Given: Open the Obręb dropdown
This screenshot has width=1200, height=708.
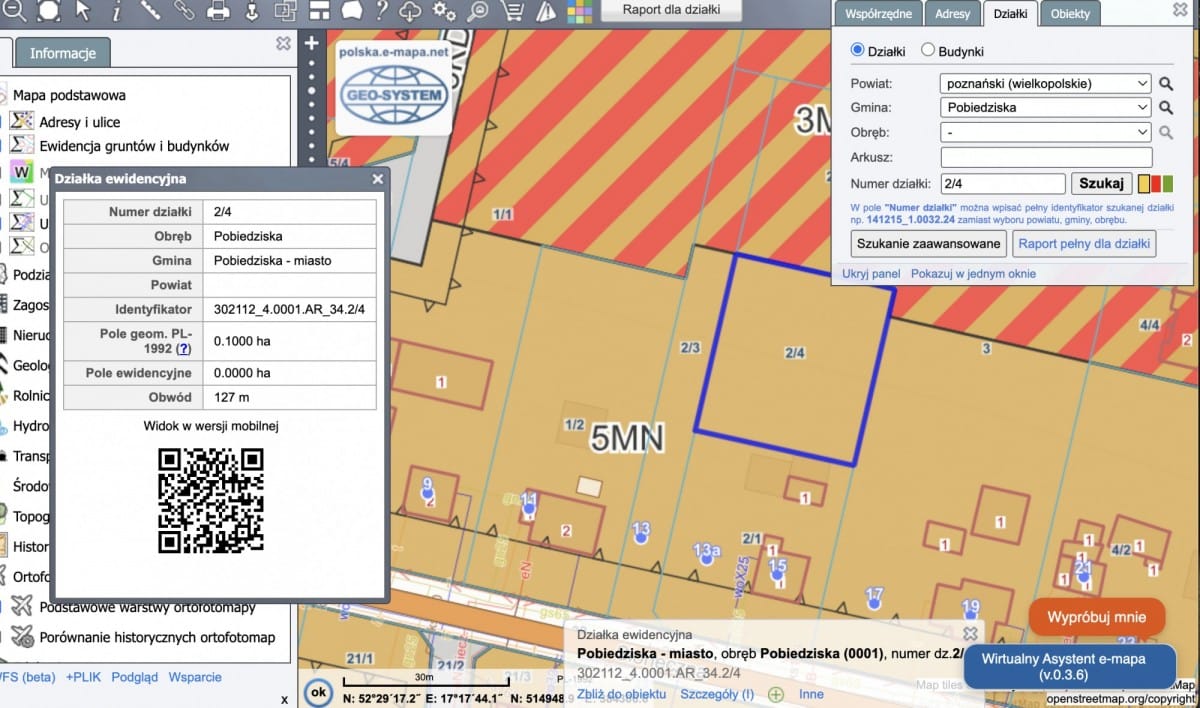Looking at the screenshot, I should point(1046,132).
